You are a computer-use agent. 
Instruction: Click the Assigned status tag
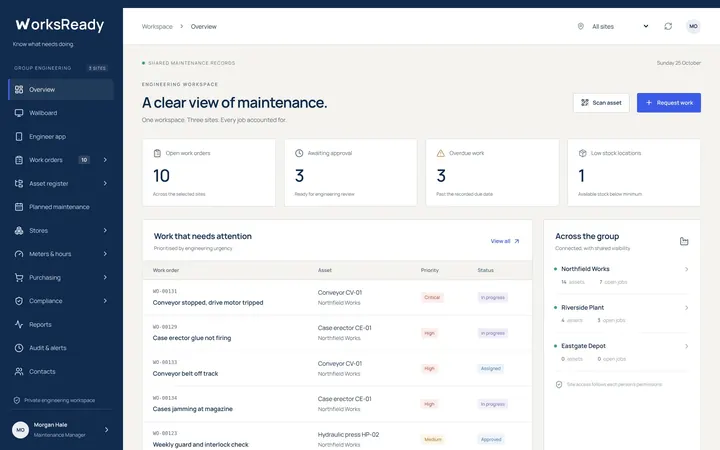490,369
